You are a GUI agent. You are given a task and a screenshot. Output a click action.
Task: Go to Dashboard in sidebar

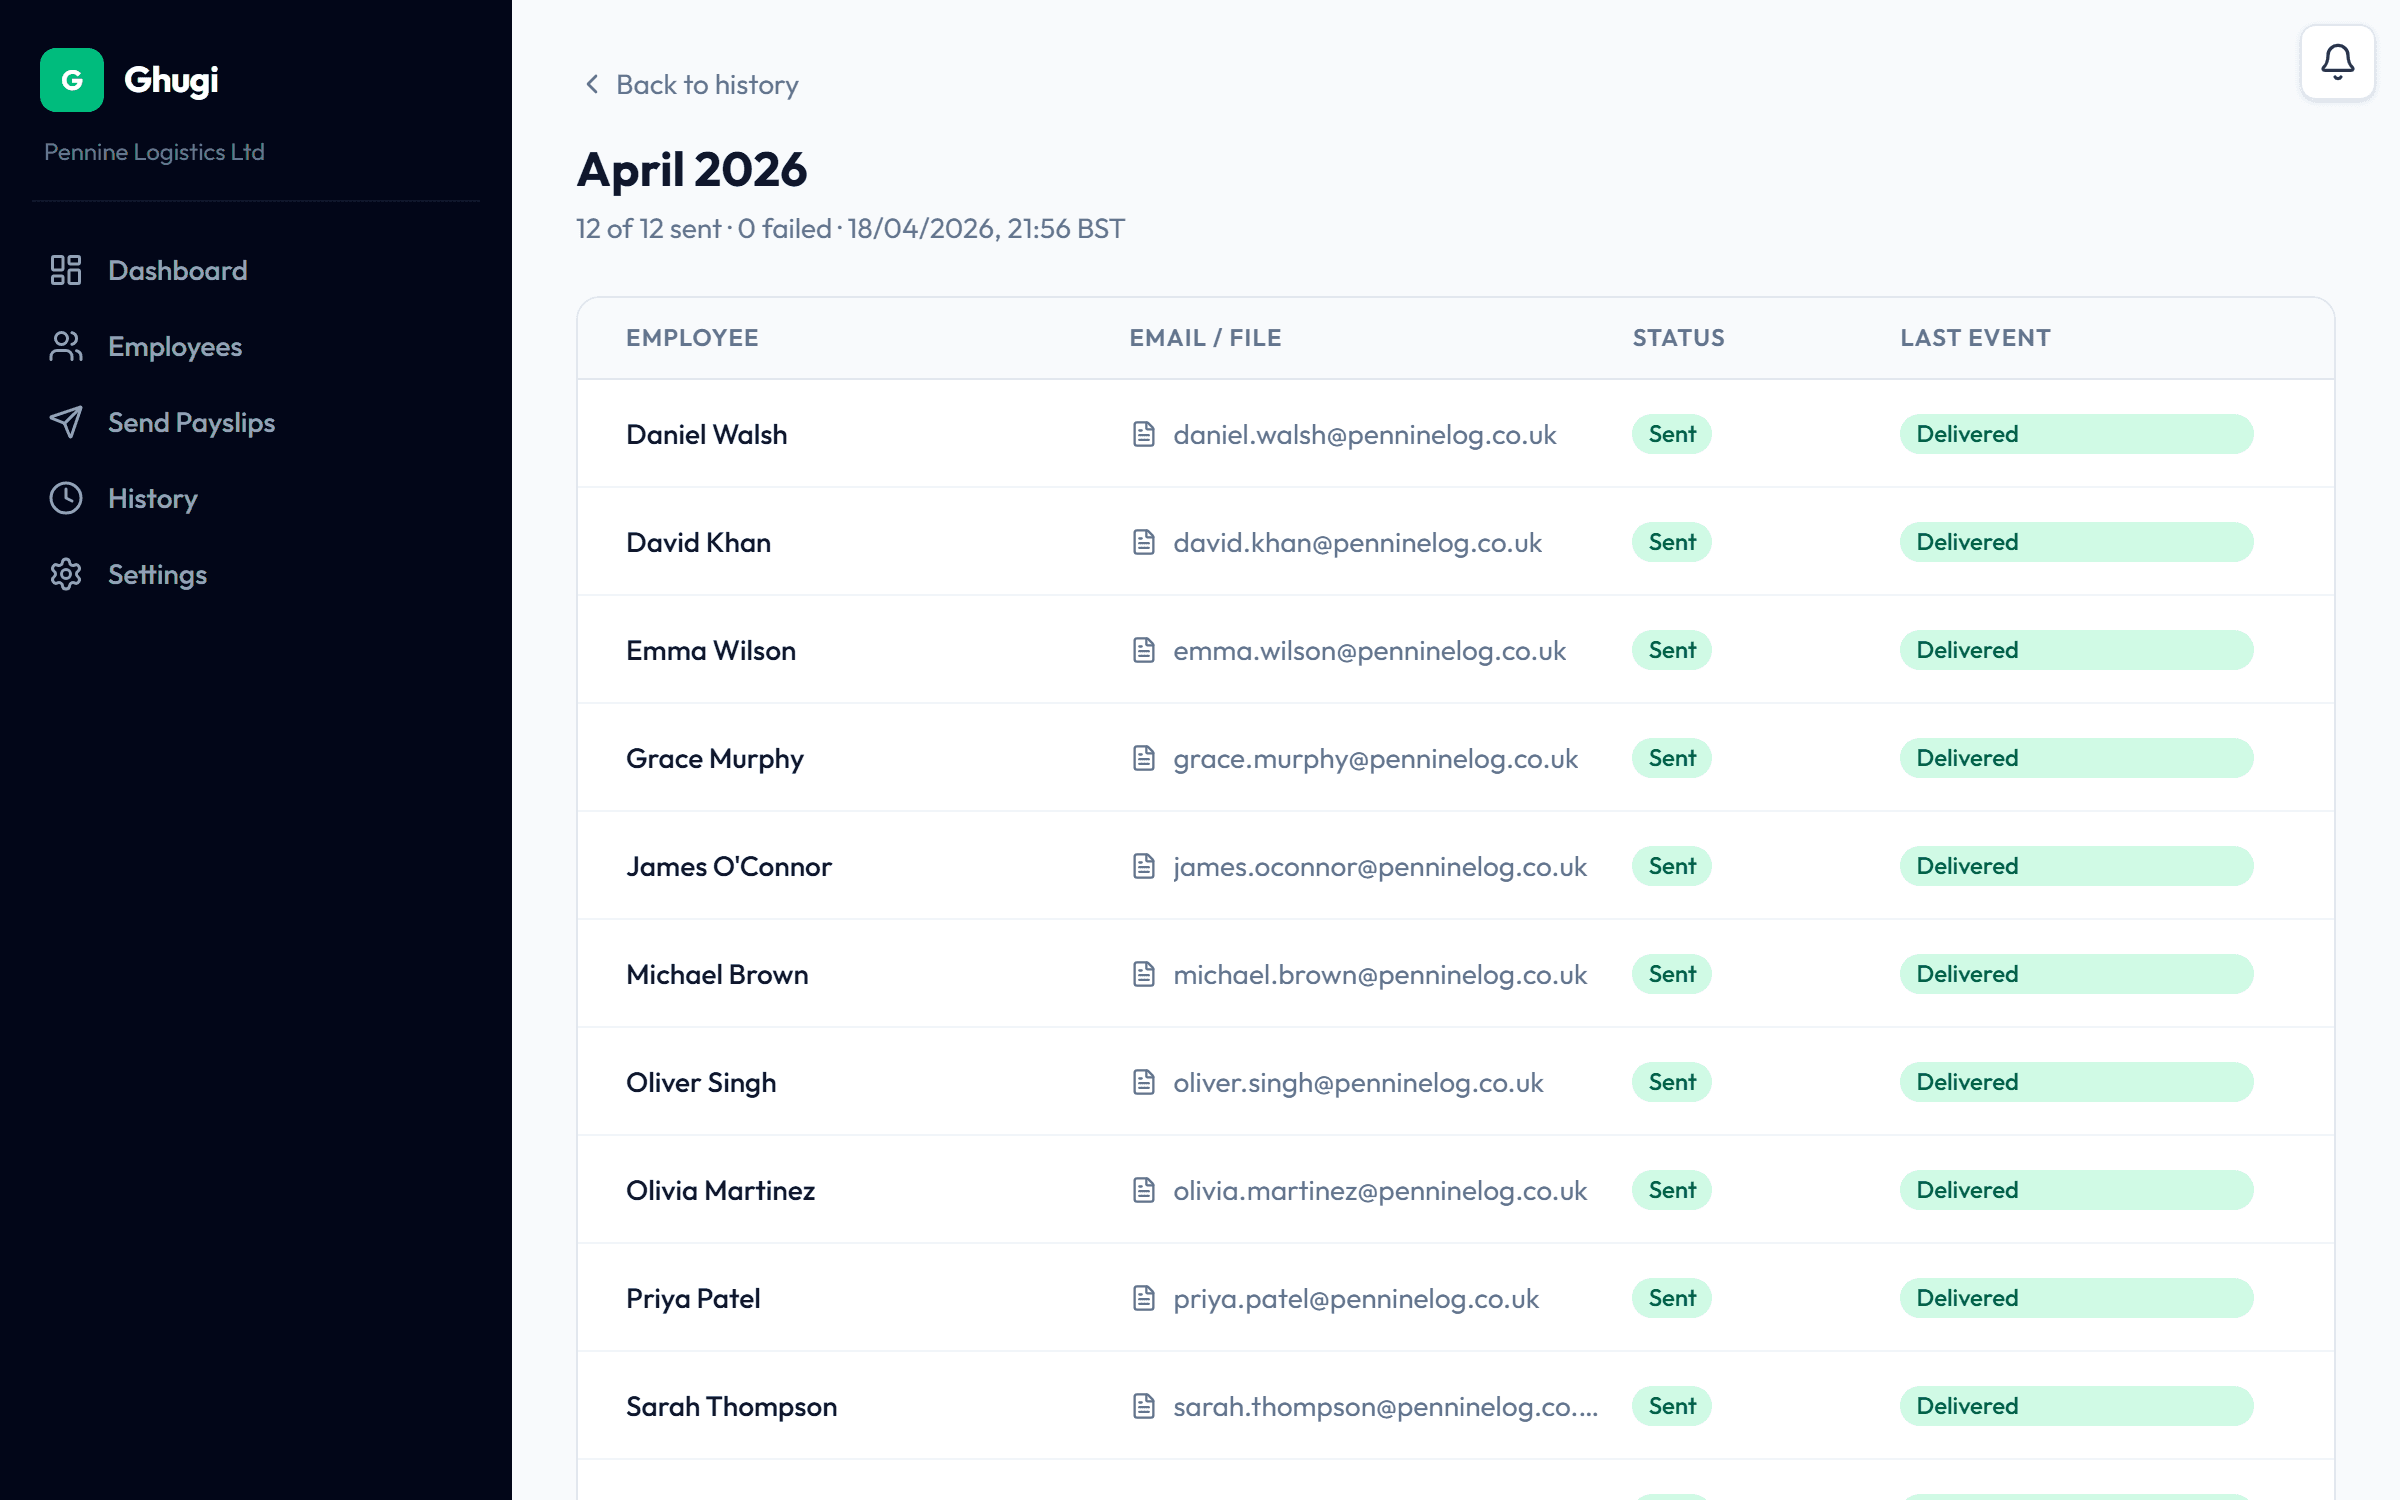pyautogui.click(x=177, y=270)
